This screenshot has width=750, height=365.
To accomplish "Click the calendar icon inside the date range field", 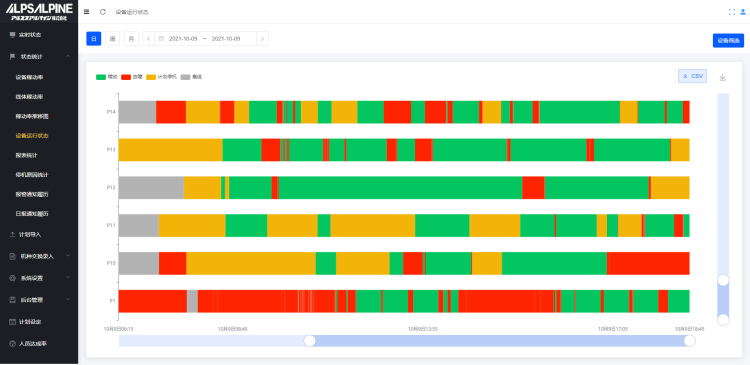I will pos(161,39).
